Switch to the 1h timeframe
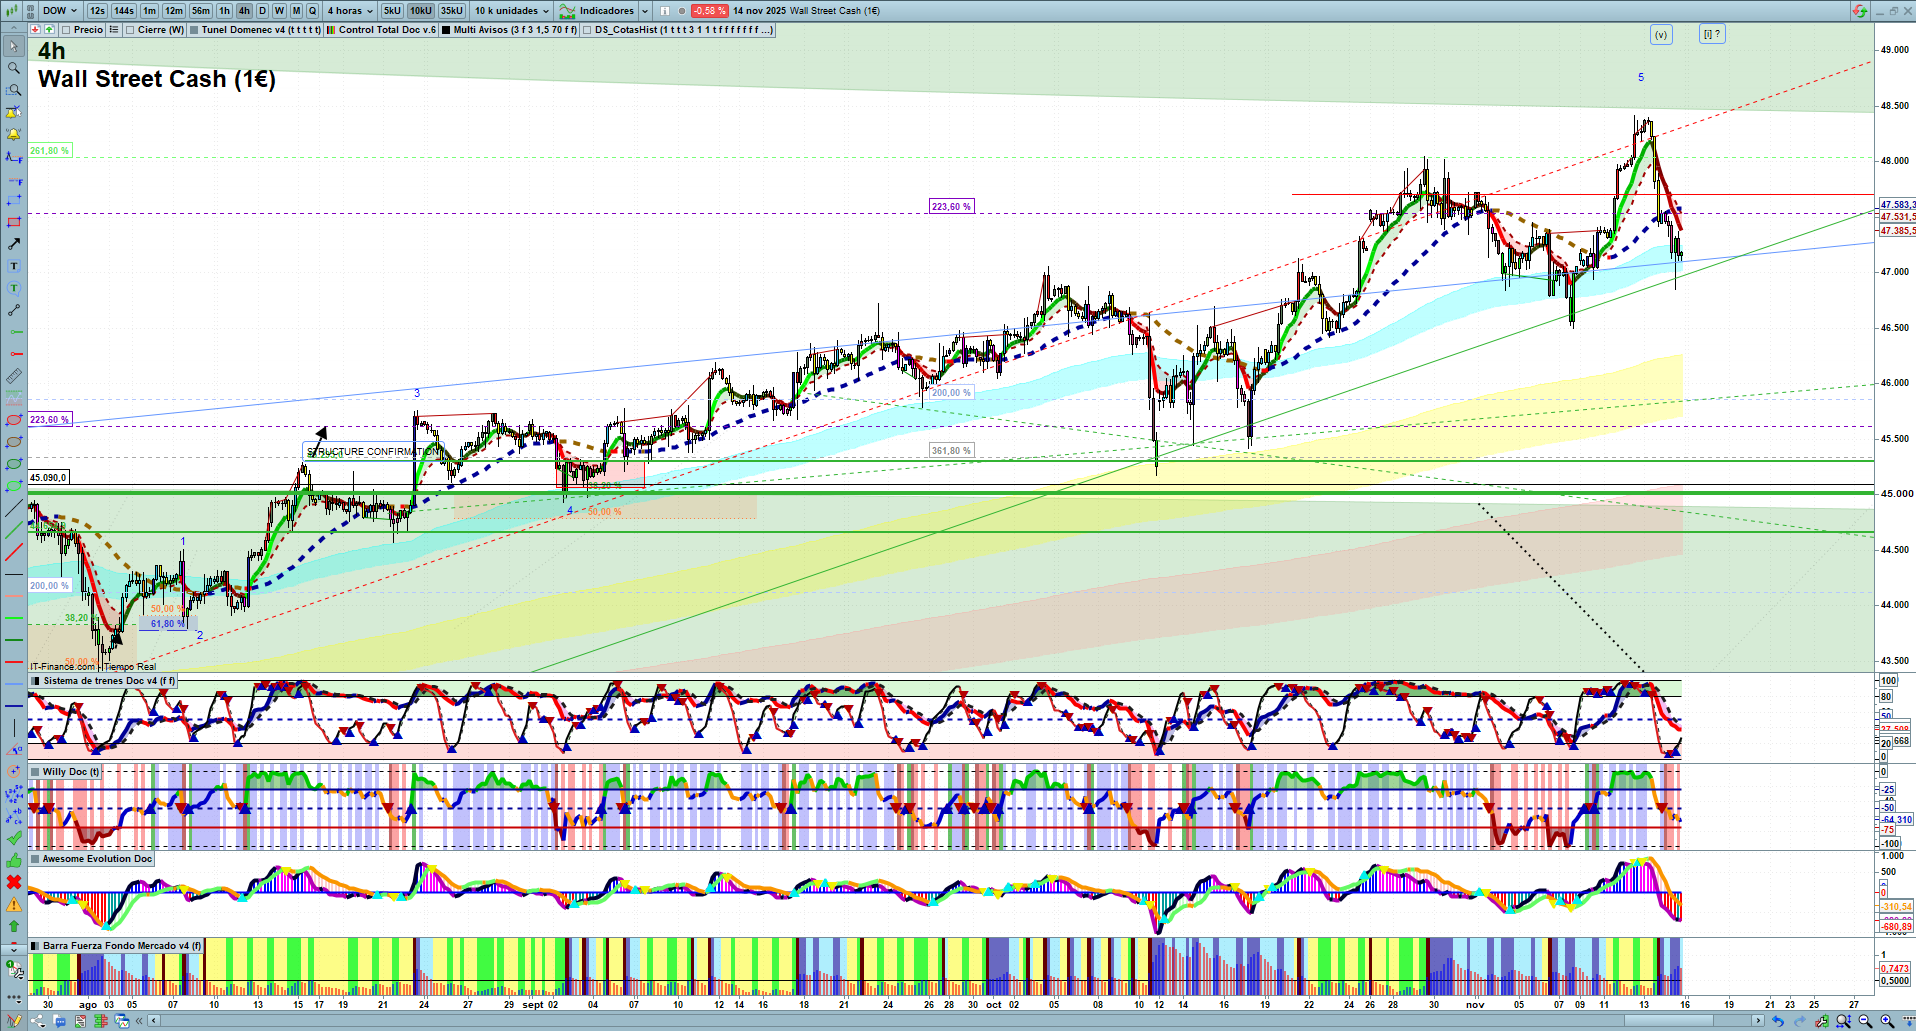1916x1031 pixels. pyautogui.click(x=224, y=11)
